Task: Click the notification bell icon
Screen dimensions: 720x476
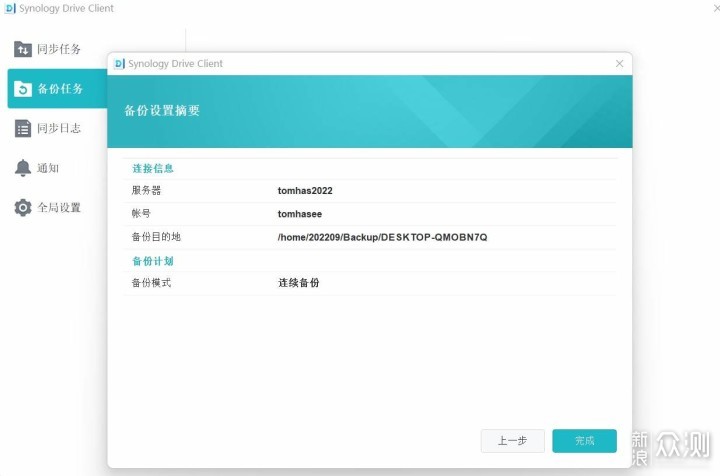Action: [x=22, y=168]
